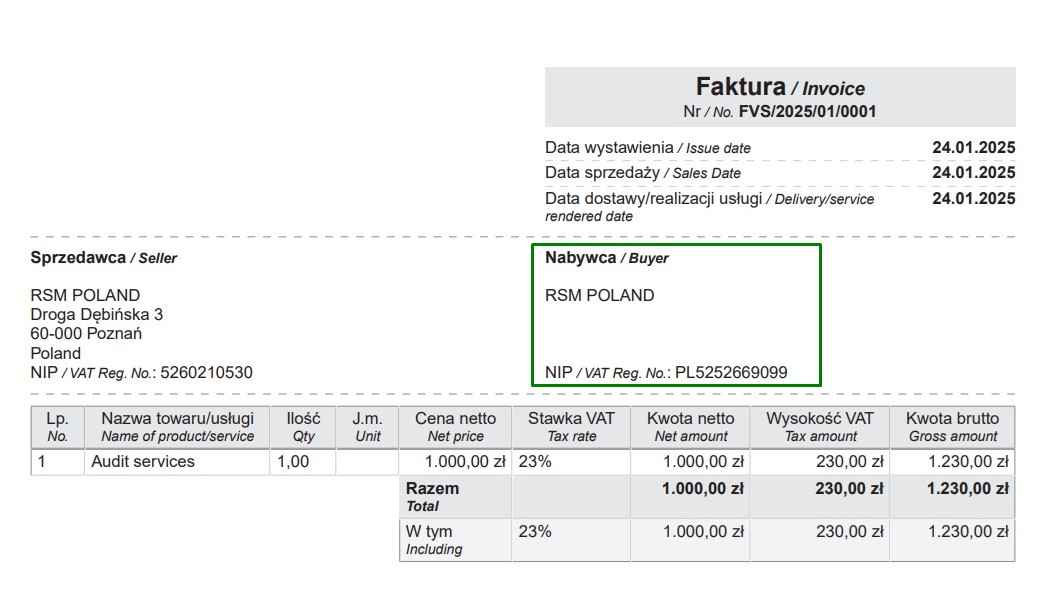The image size is (1045, 601).
Task: Click RSM POLAND name in the buyer box
Action: pyautogui.click(x=599, y=295)
